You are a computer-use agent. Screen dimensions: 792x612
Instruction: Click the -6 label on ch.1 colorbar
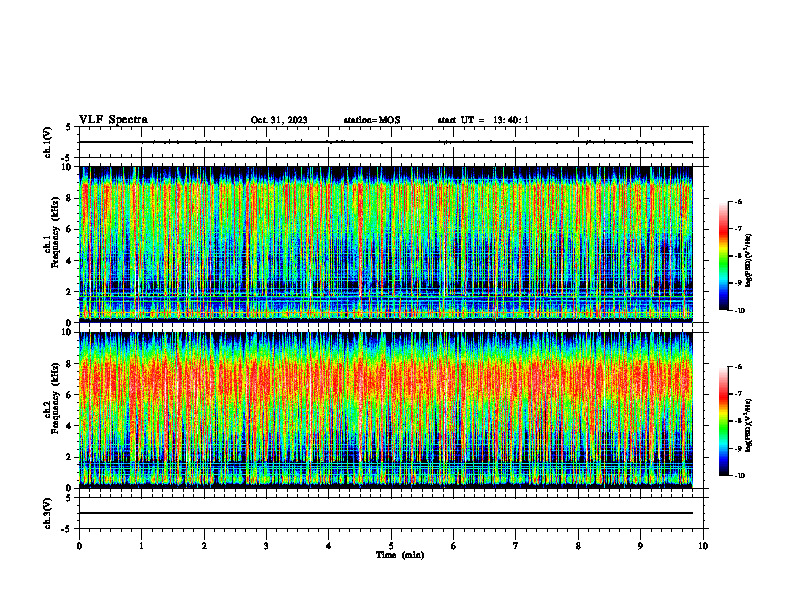coord(738,201)
